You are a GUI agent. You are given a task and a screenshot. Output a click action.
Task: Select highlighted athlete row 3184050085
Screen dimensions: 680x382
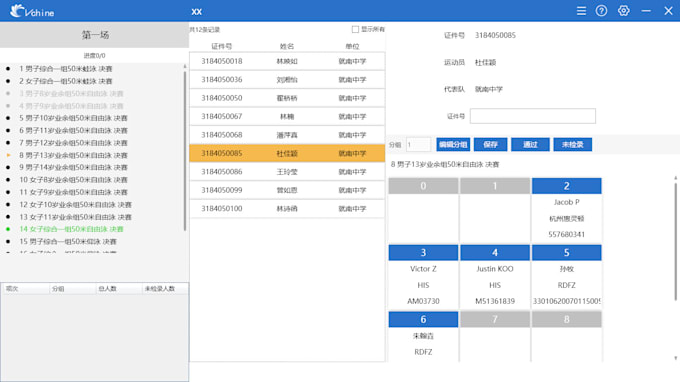[x=287, y=153]
